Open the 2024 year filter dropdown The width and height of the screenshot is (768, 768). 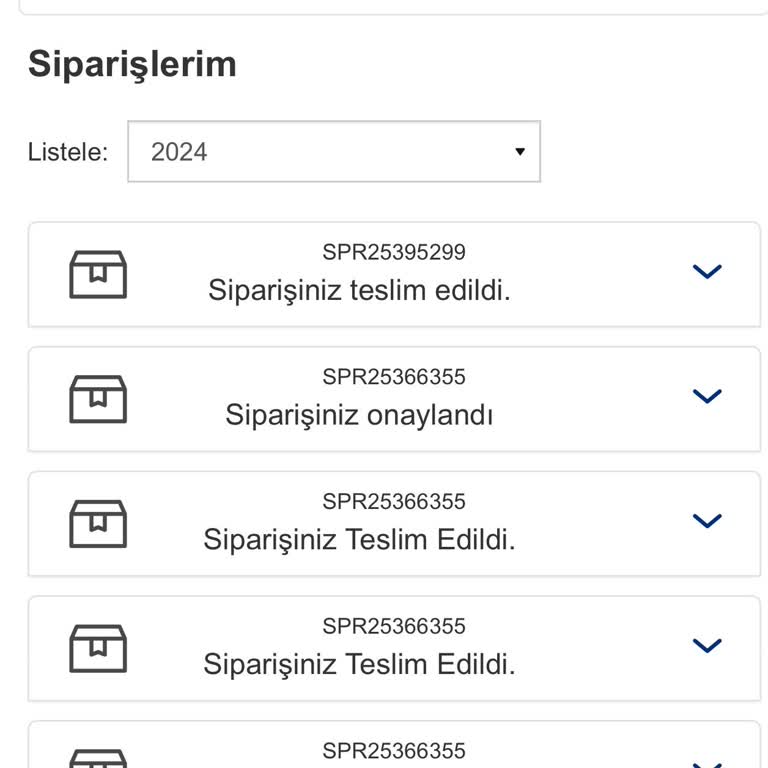(334, 152)
